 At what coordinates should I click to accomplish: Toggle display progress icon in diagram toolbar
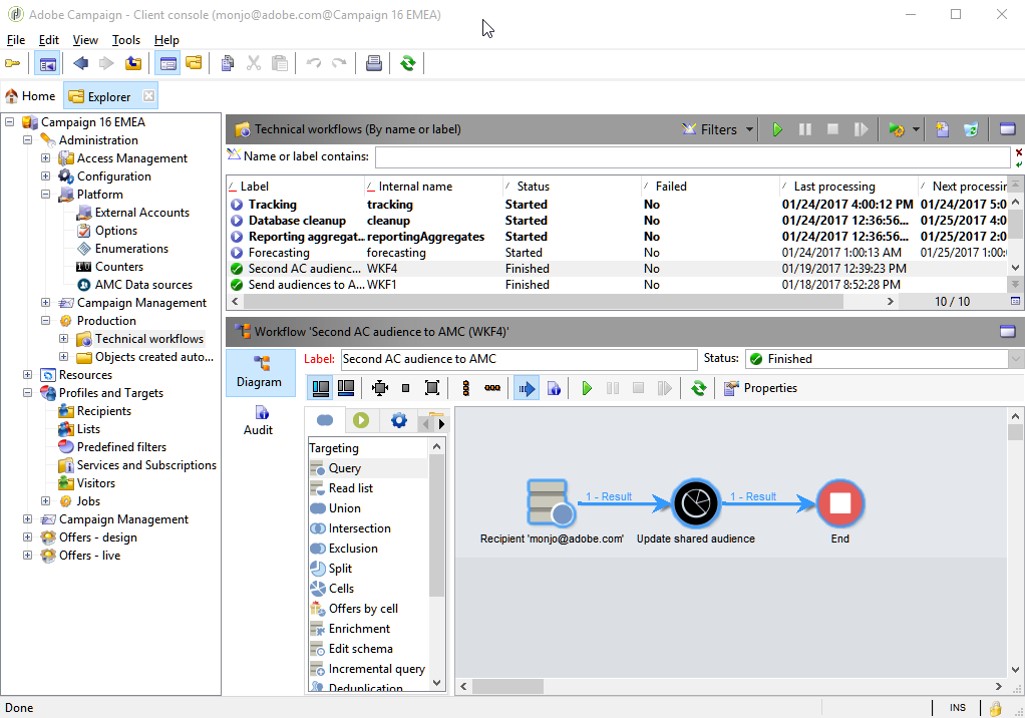tap(526, 388)
